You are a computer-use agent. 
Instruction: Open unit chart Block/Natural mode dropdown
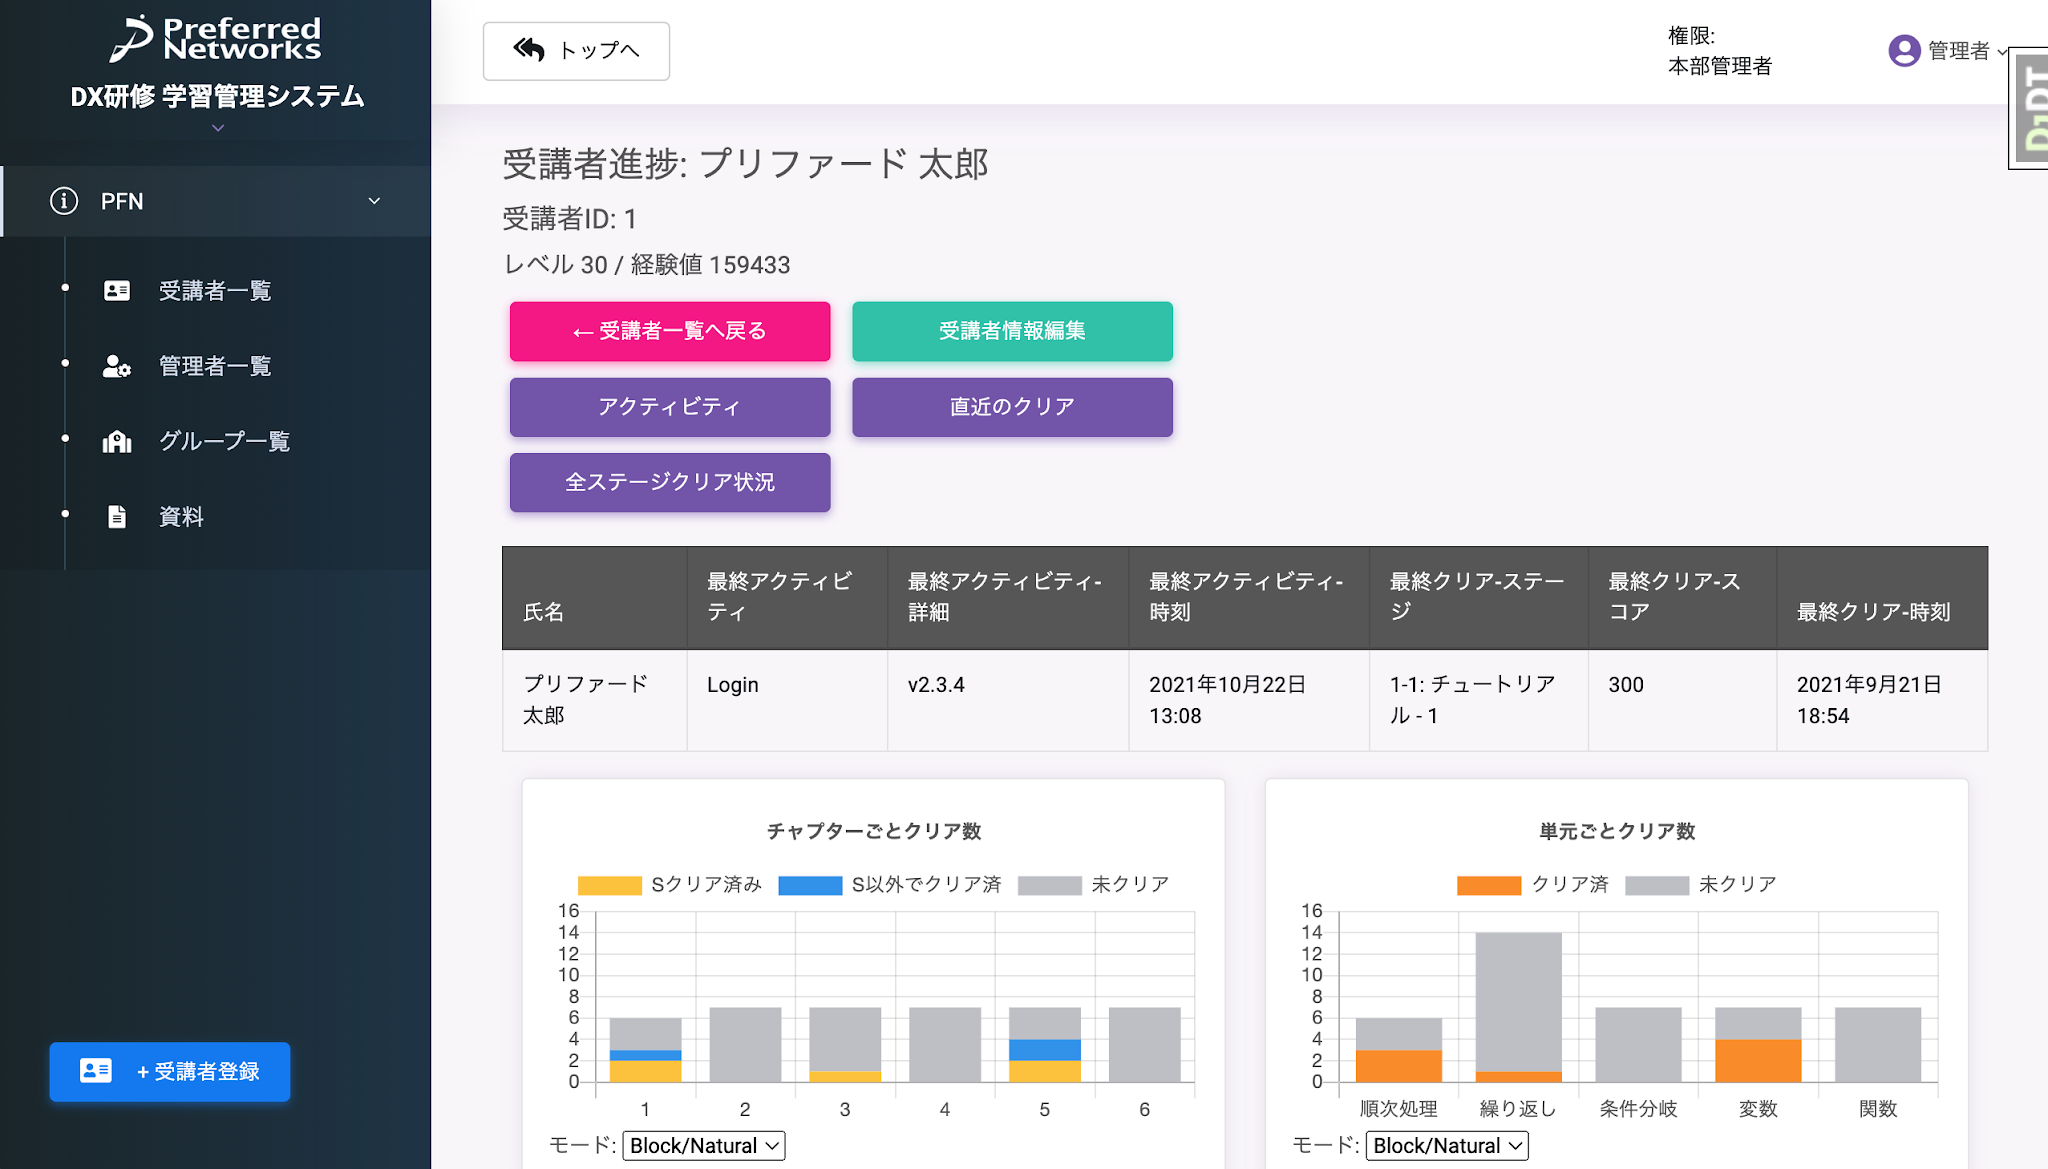pos(1446,1146)
